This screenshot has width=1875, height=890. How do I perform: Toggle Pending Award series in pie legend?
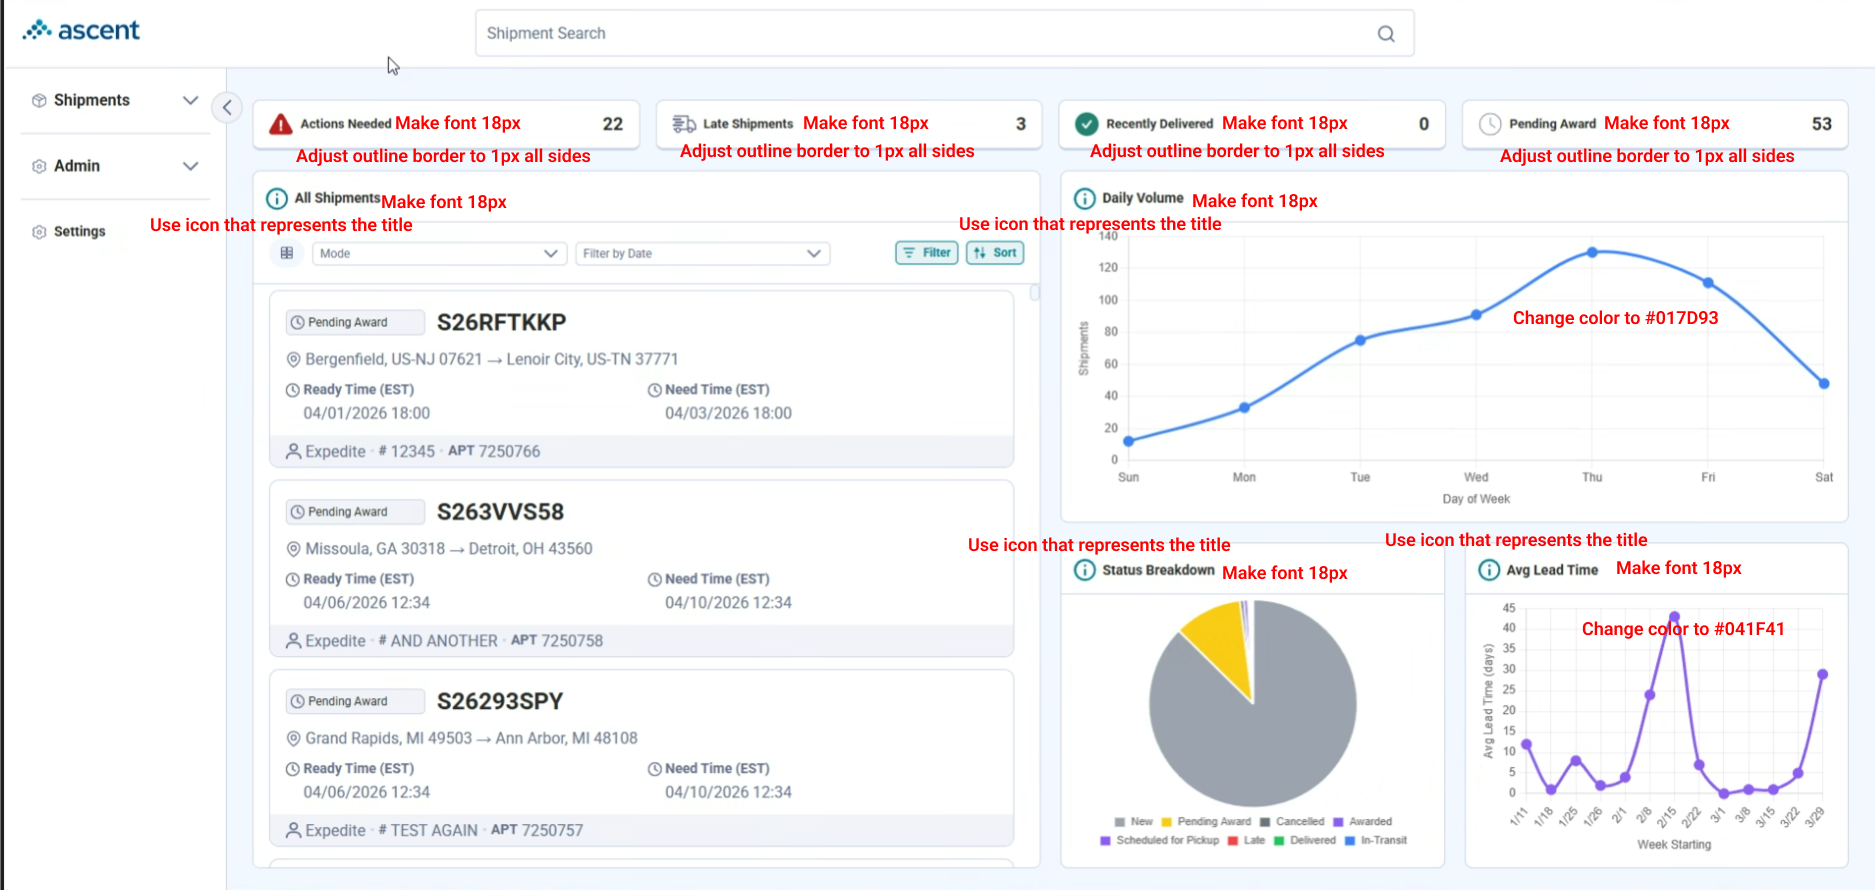pos(1206,822)
